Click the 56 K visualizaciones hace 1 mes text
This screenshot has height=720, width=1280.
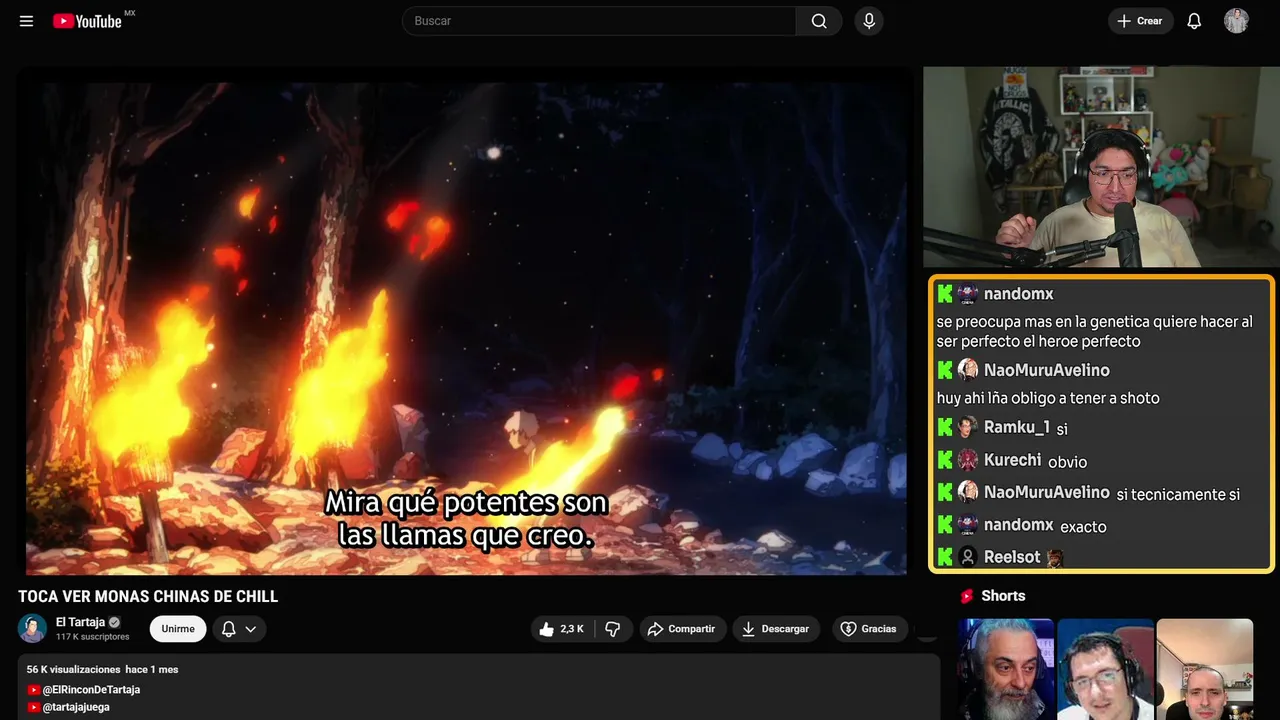(x=103, y=669)
